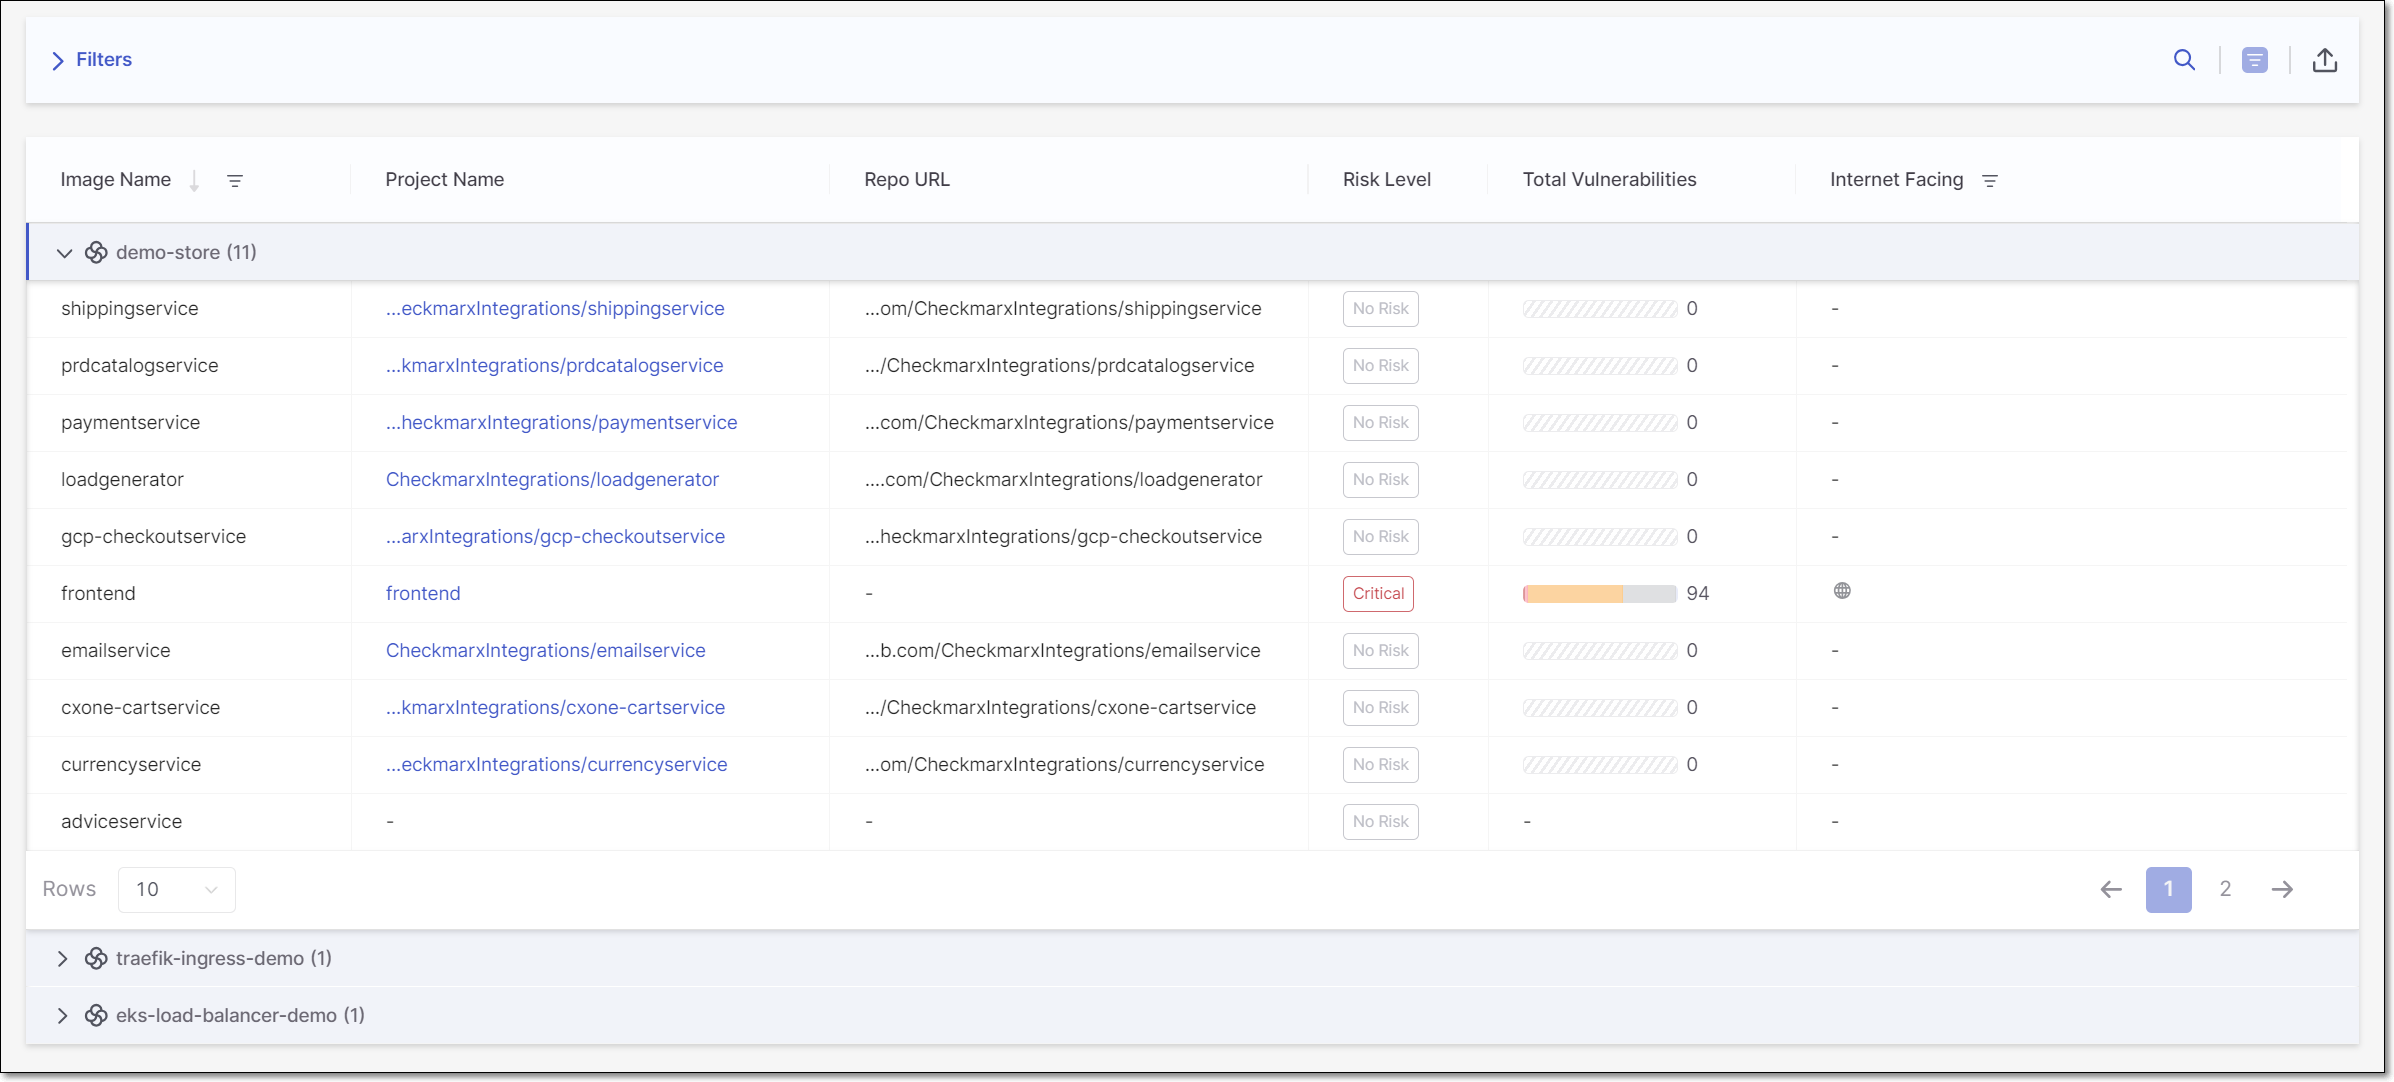Viewport: 2394px width, 1082px height.
Task: Go to page 2
Action: tap(2225, 889)
